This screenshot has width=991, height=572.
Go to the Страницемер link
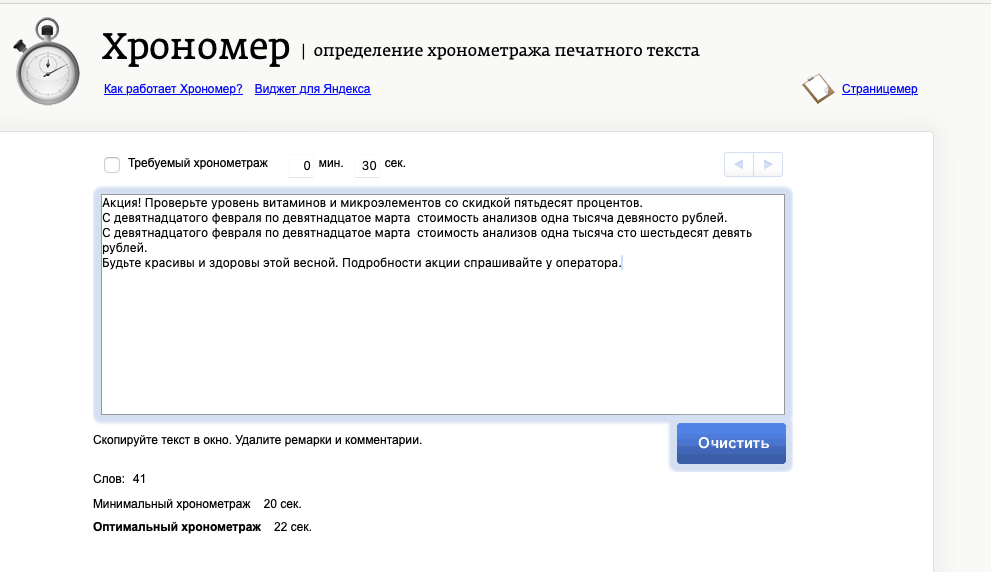879,89
